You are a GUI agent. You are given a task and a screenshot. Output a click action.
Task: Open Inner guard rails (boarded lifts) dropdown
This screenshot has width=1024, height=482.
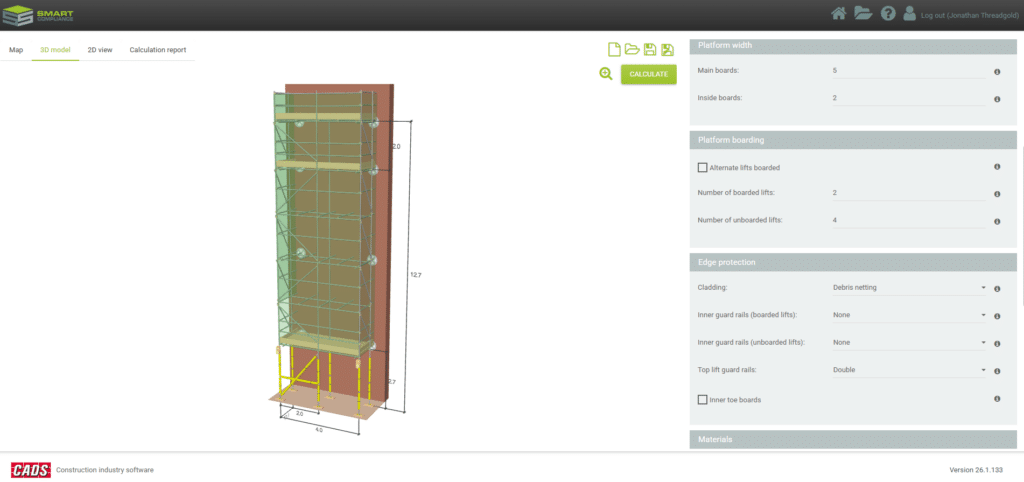908,315
